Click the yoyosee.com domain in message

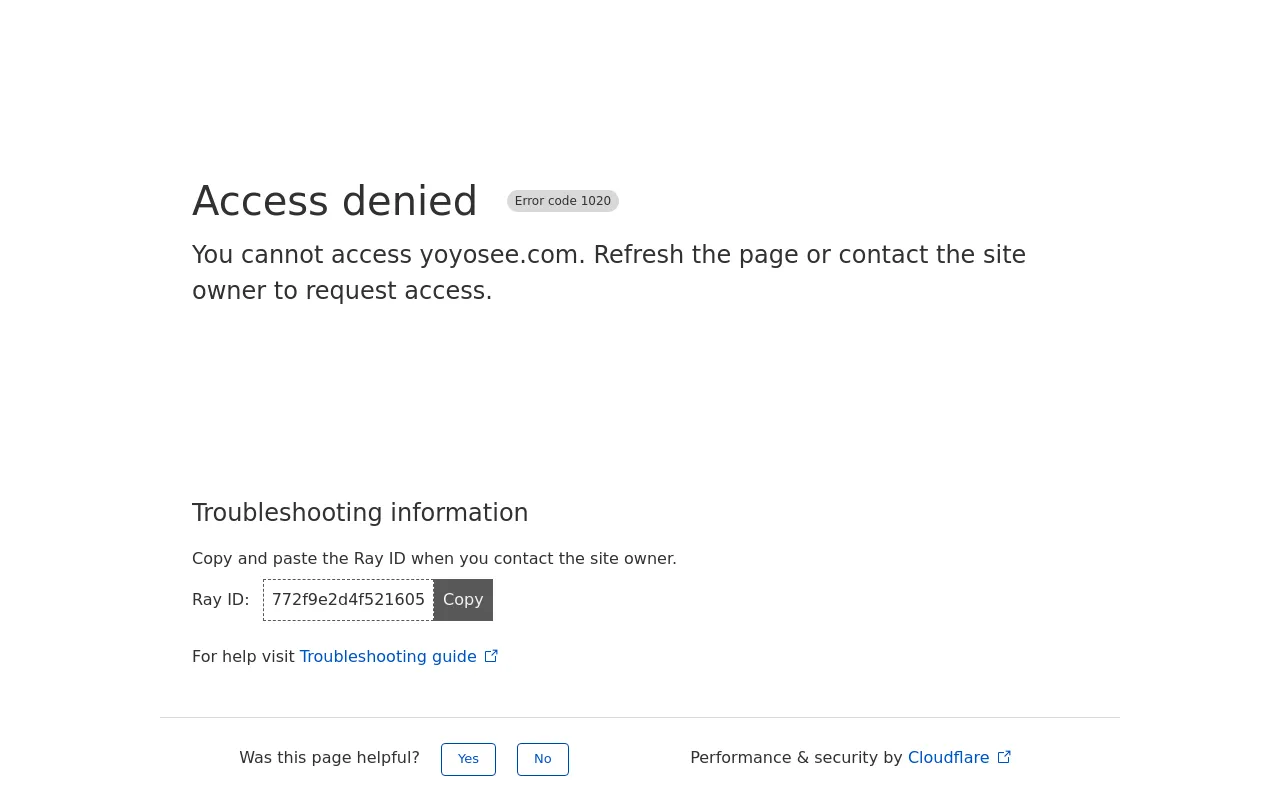pyautogui.click(x=500, y=255)
